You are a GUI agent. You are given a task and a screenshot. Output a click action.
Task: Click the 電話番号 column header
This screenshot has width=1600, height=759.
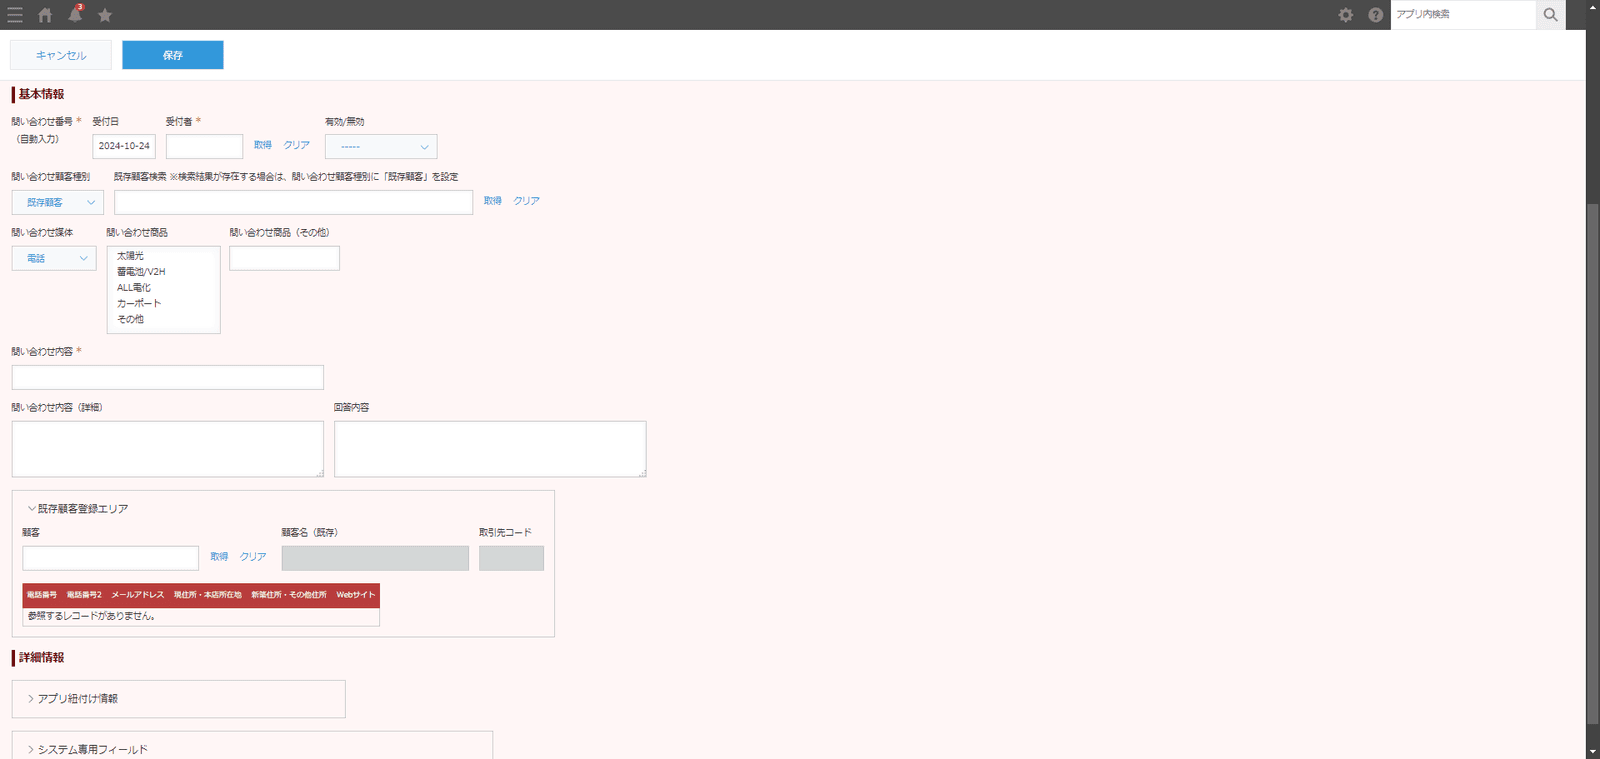tap(42, 595)
